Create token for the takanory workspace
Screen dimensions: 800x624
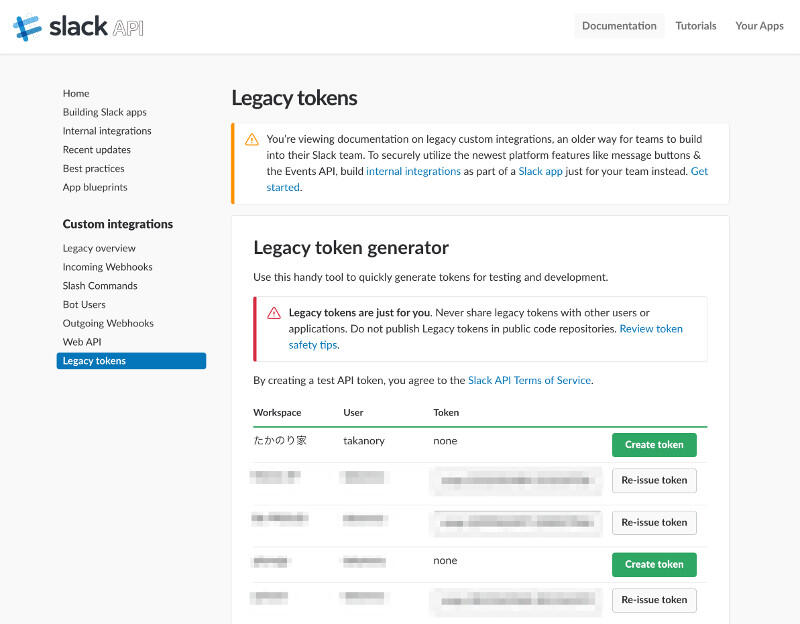tap(654, 444)
